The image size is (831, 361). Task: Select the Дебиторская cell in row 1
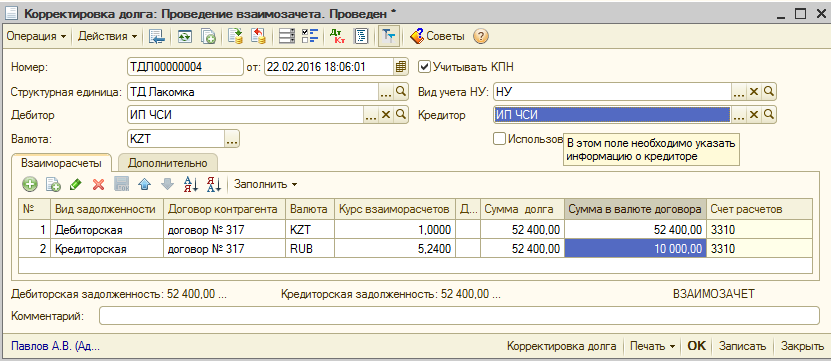point(107,230)
